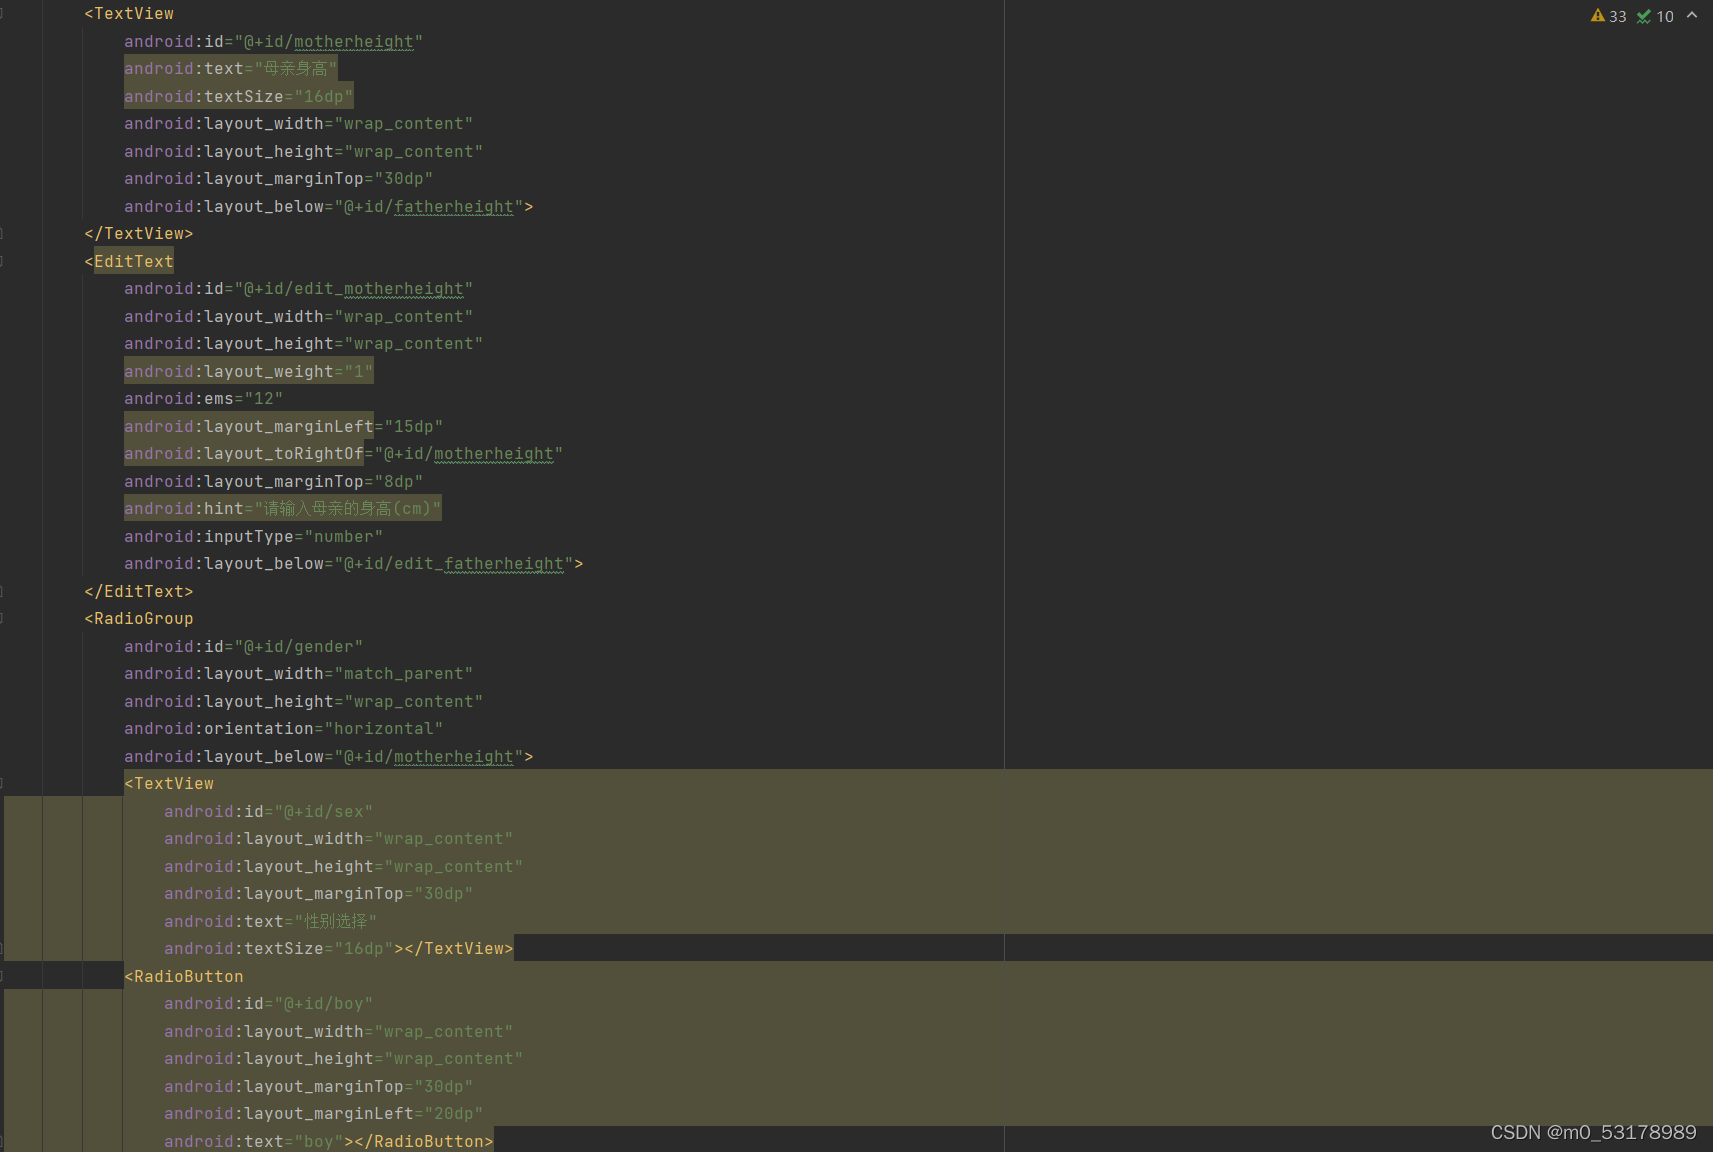Click the textSize line ending with </TextView>
Viewport: 1713px width, 1152px height.
338,948
